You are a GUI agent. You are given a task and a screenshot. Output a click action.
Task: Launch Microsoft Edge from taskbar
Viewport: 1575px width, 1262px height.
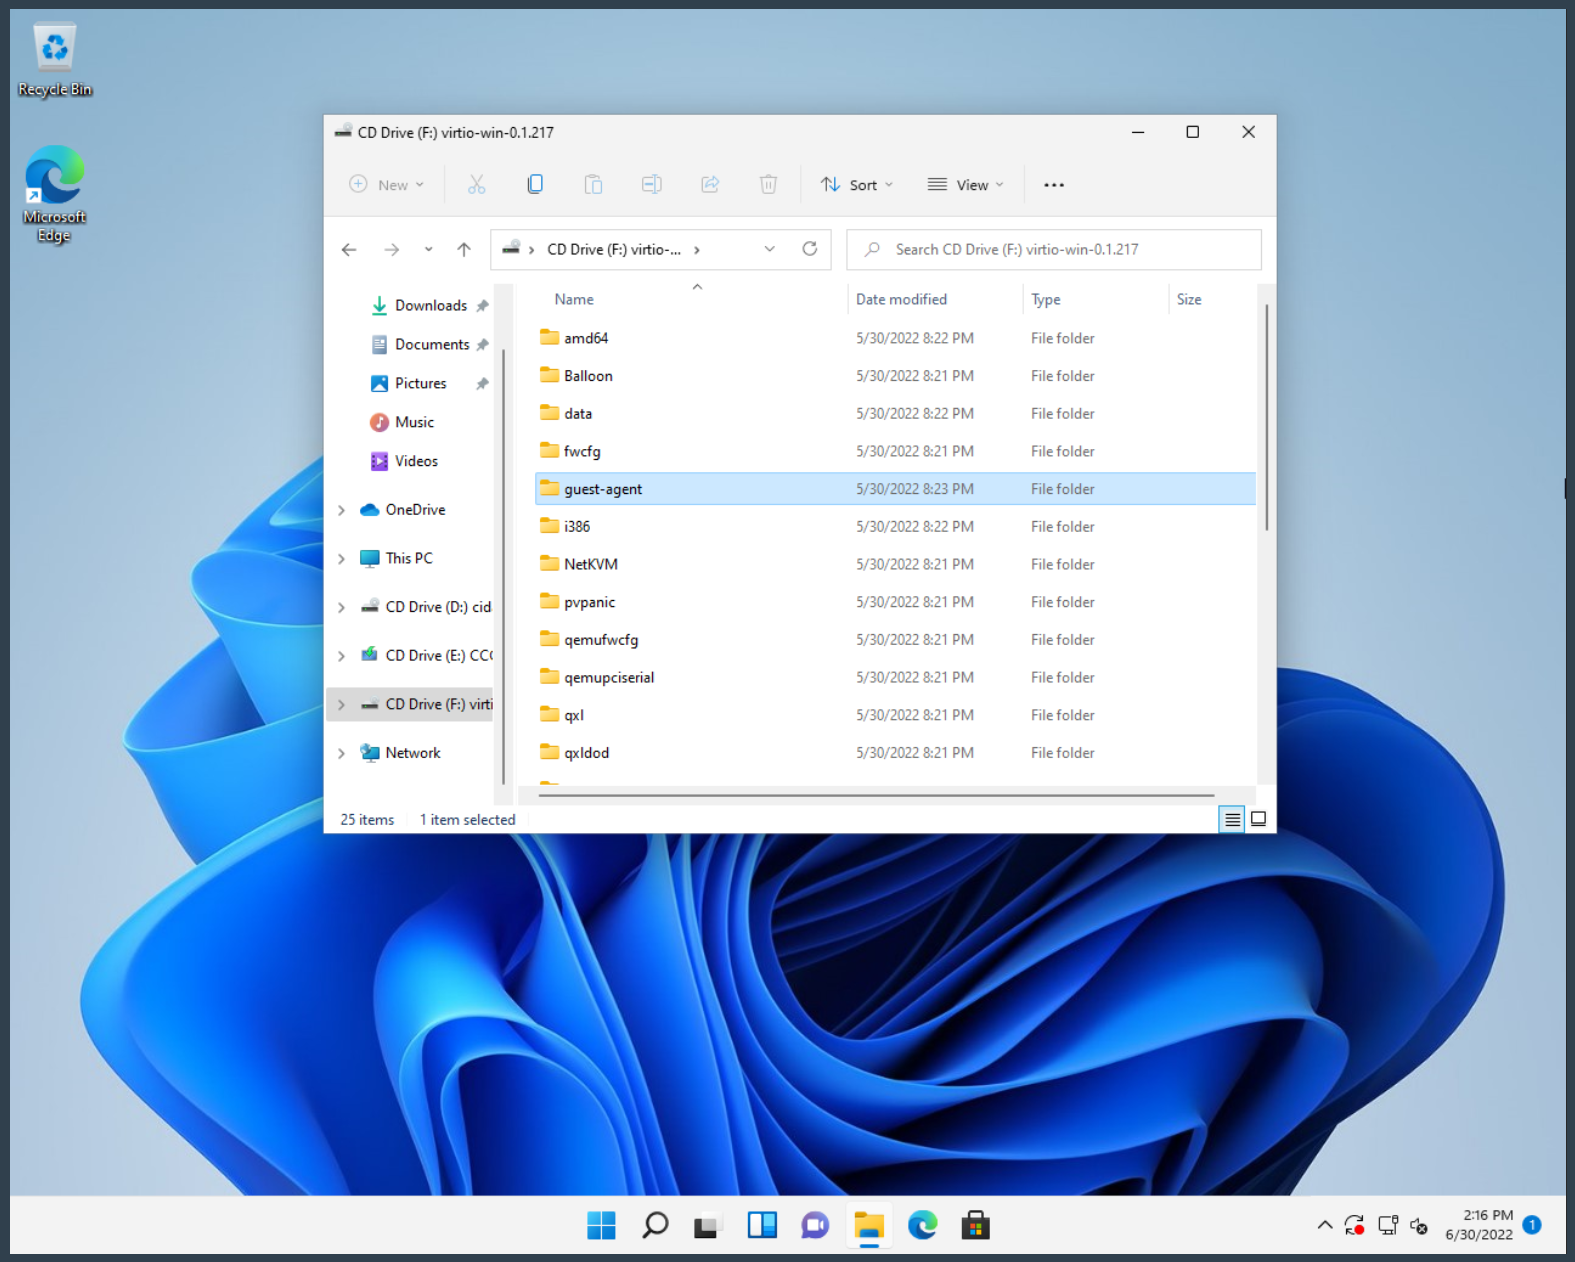click(922, 1225)
